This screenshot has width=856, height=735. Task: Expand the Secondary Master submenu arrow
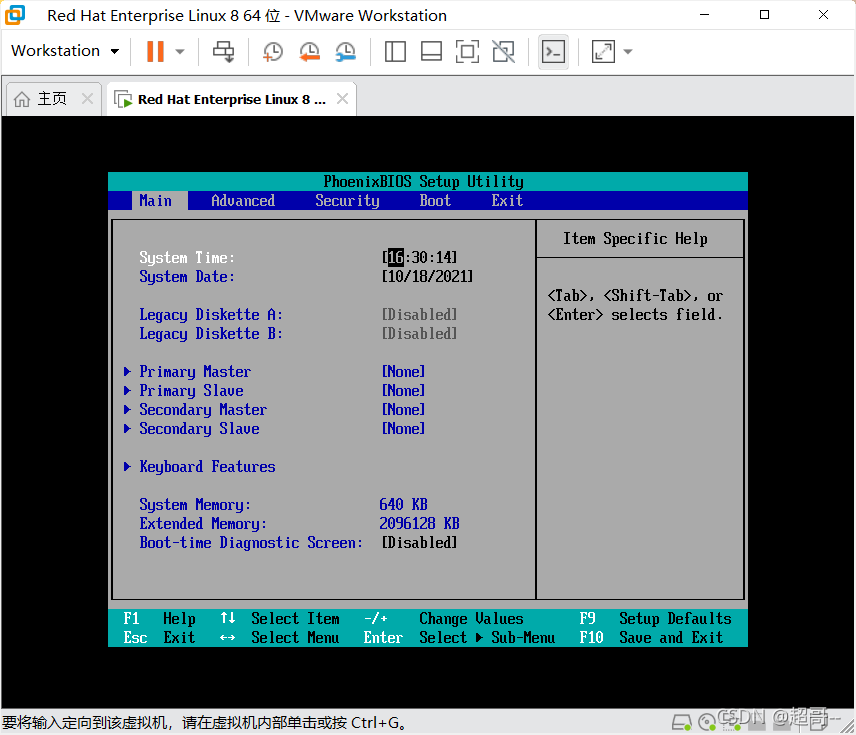(127, 410)
